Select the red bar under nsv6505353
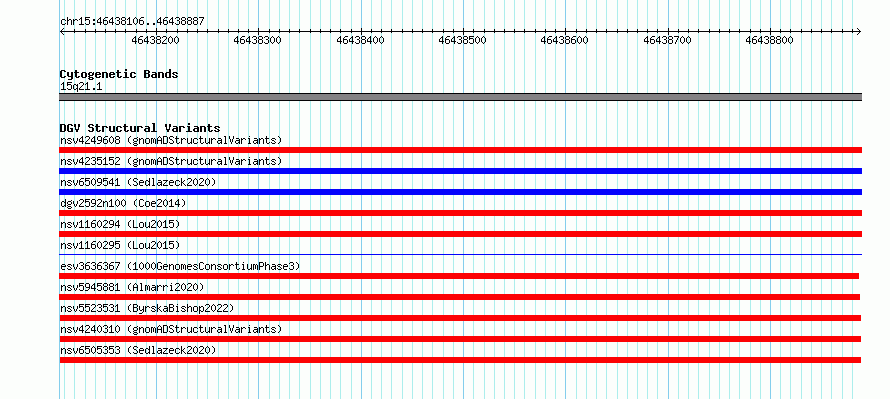 460,360
